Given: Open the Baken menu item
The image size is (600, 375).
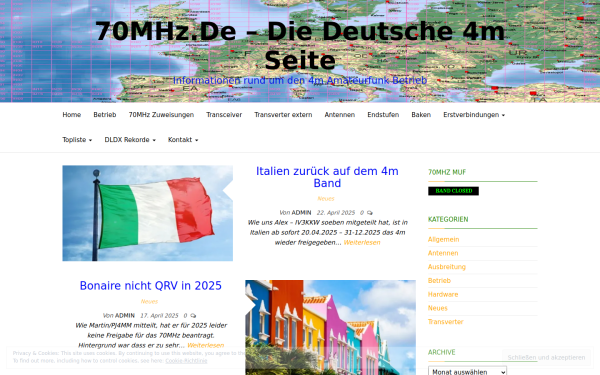Looking at the screenshot, I should 421,115.
